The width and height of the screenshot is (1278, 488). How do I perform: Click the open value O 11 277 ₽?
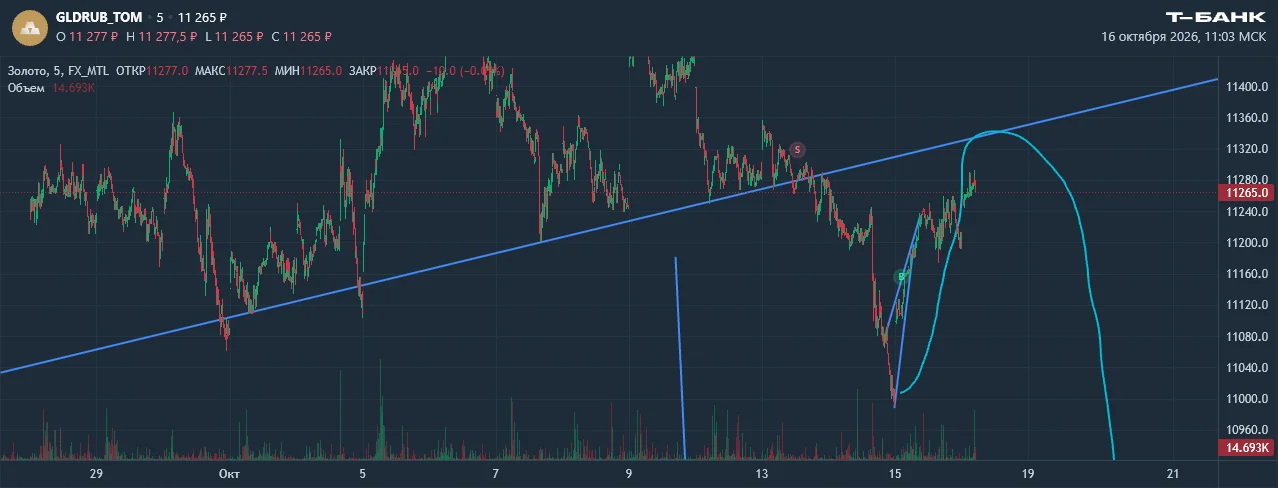(x=87, y=36)
